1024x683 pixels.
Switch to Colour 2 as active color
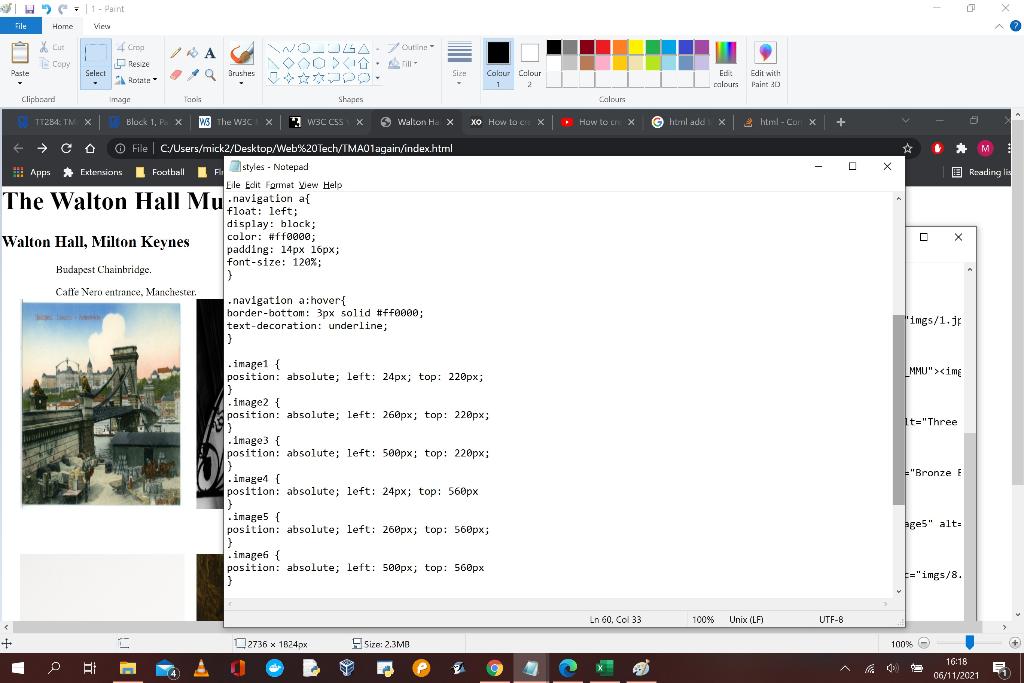click(528, 60)
